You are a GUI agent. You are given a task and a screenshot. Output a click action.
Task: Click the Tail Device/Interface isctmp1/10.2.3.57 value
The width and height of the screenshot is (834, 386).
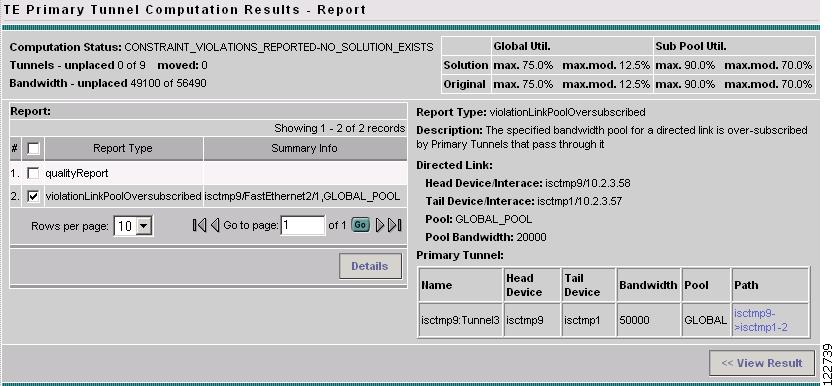pos(579,202)
